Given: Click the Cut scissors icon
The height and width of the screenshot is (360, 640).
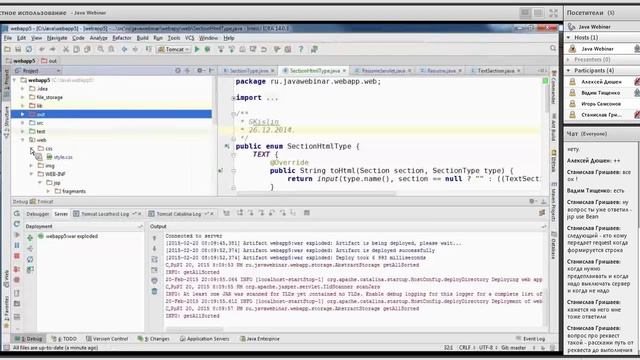Looking at the screenshot, I should 65,49.
